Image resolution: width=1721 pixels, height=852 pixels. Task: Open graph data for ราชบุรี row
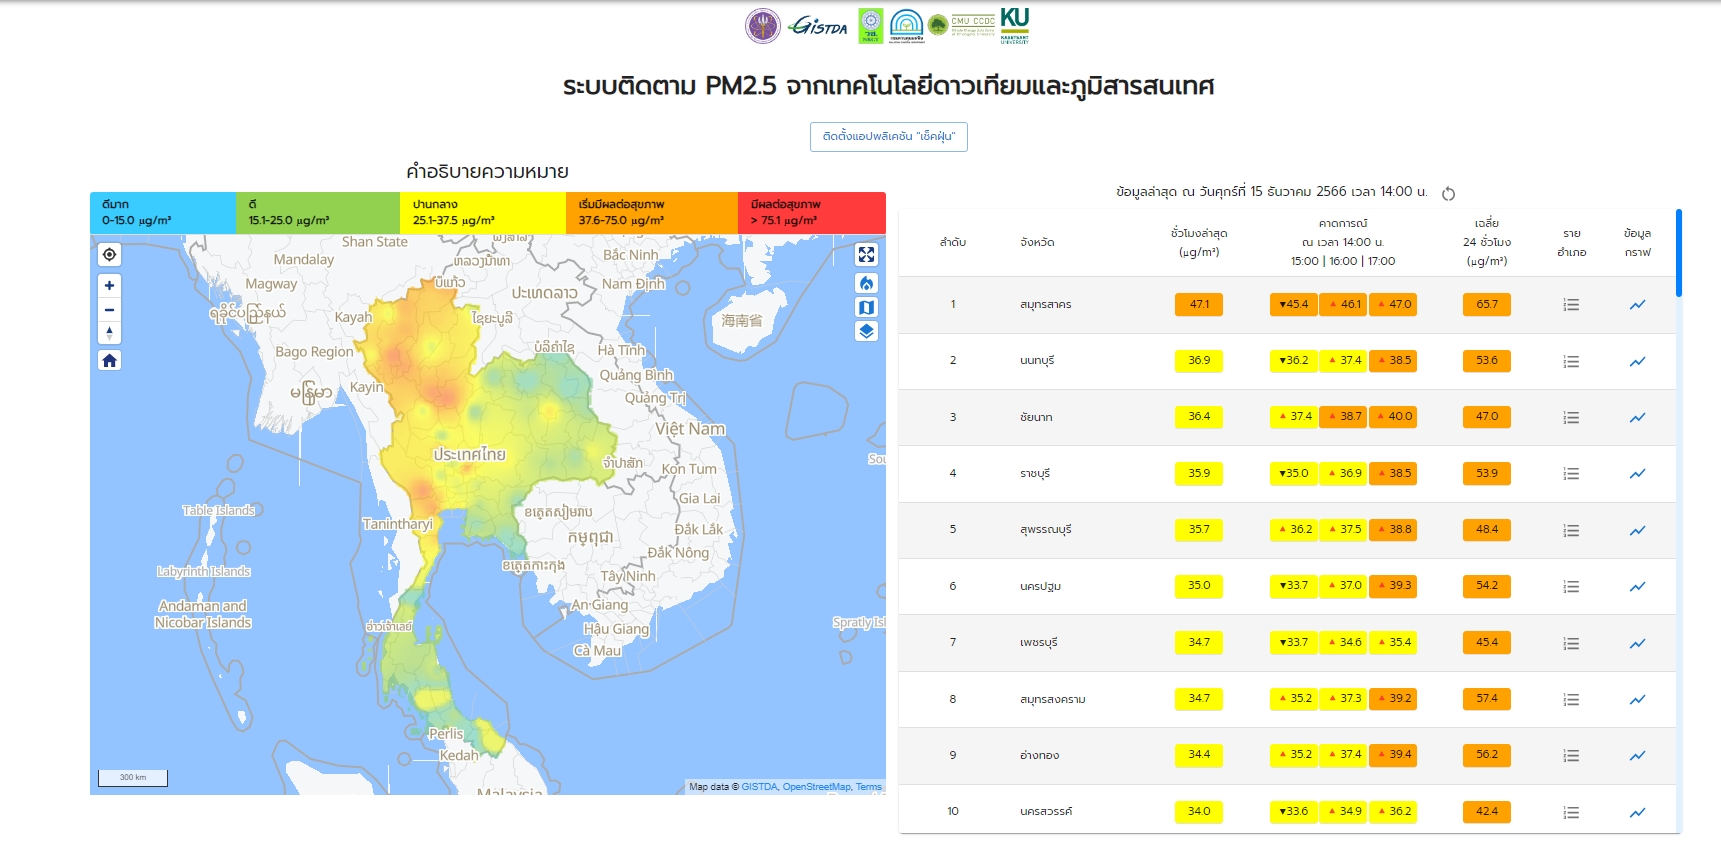pyautogui.click(x=1637, y=474)
